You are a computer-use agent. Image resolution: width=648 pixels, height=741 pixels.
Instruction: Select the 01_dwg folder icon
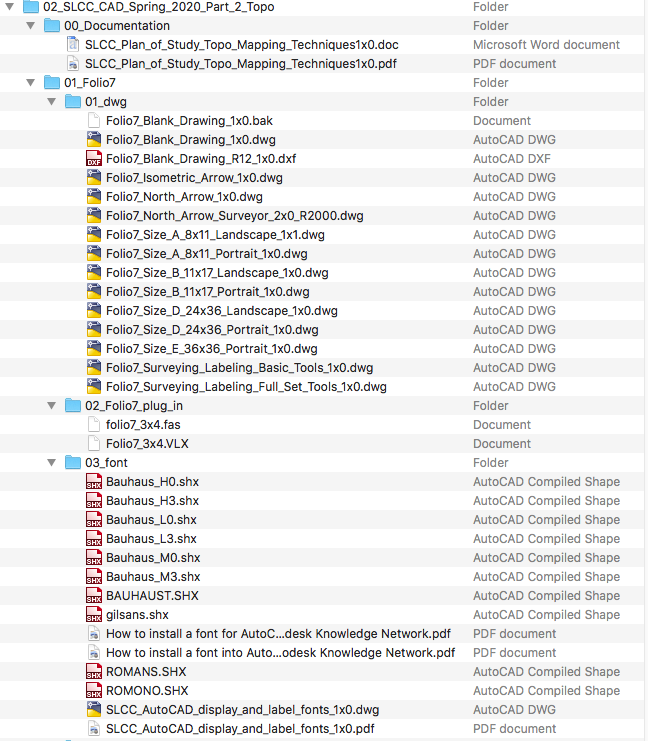pos(73,102)
